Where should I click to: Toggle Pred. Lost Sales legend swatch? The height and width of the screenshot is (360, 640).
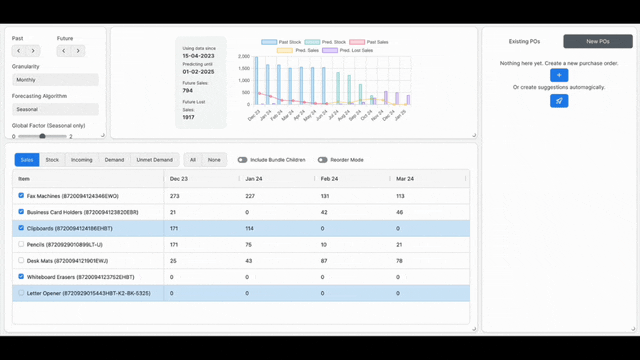click(x=330, y=50)
